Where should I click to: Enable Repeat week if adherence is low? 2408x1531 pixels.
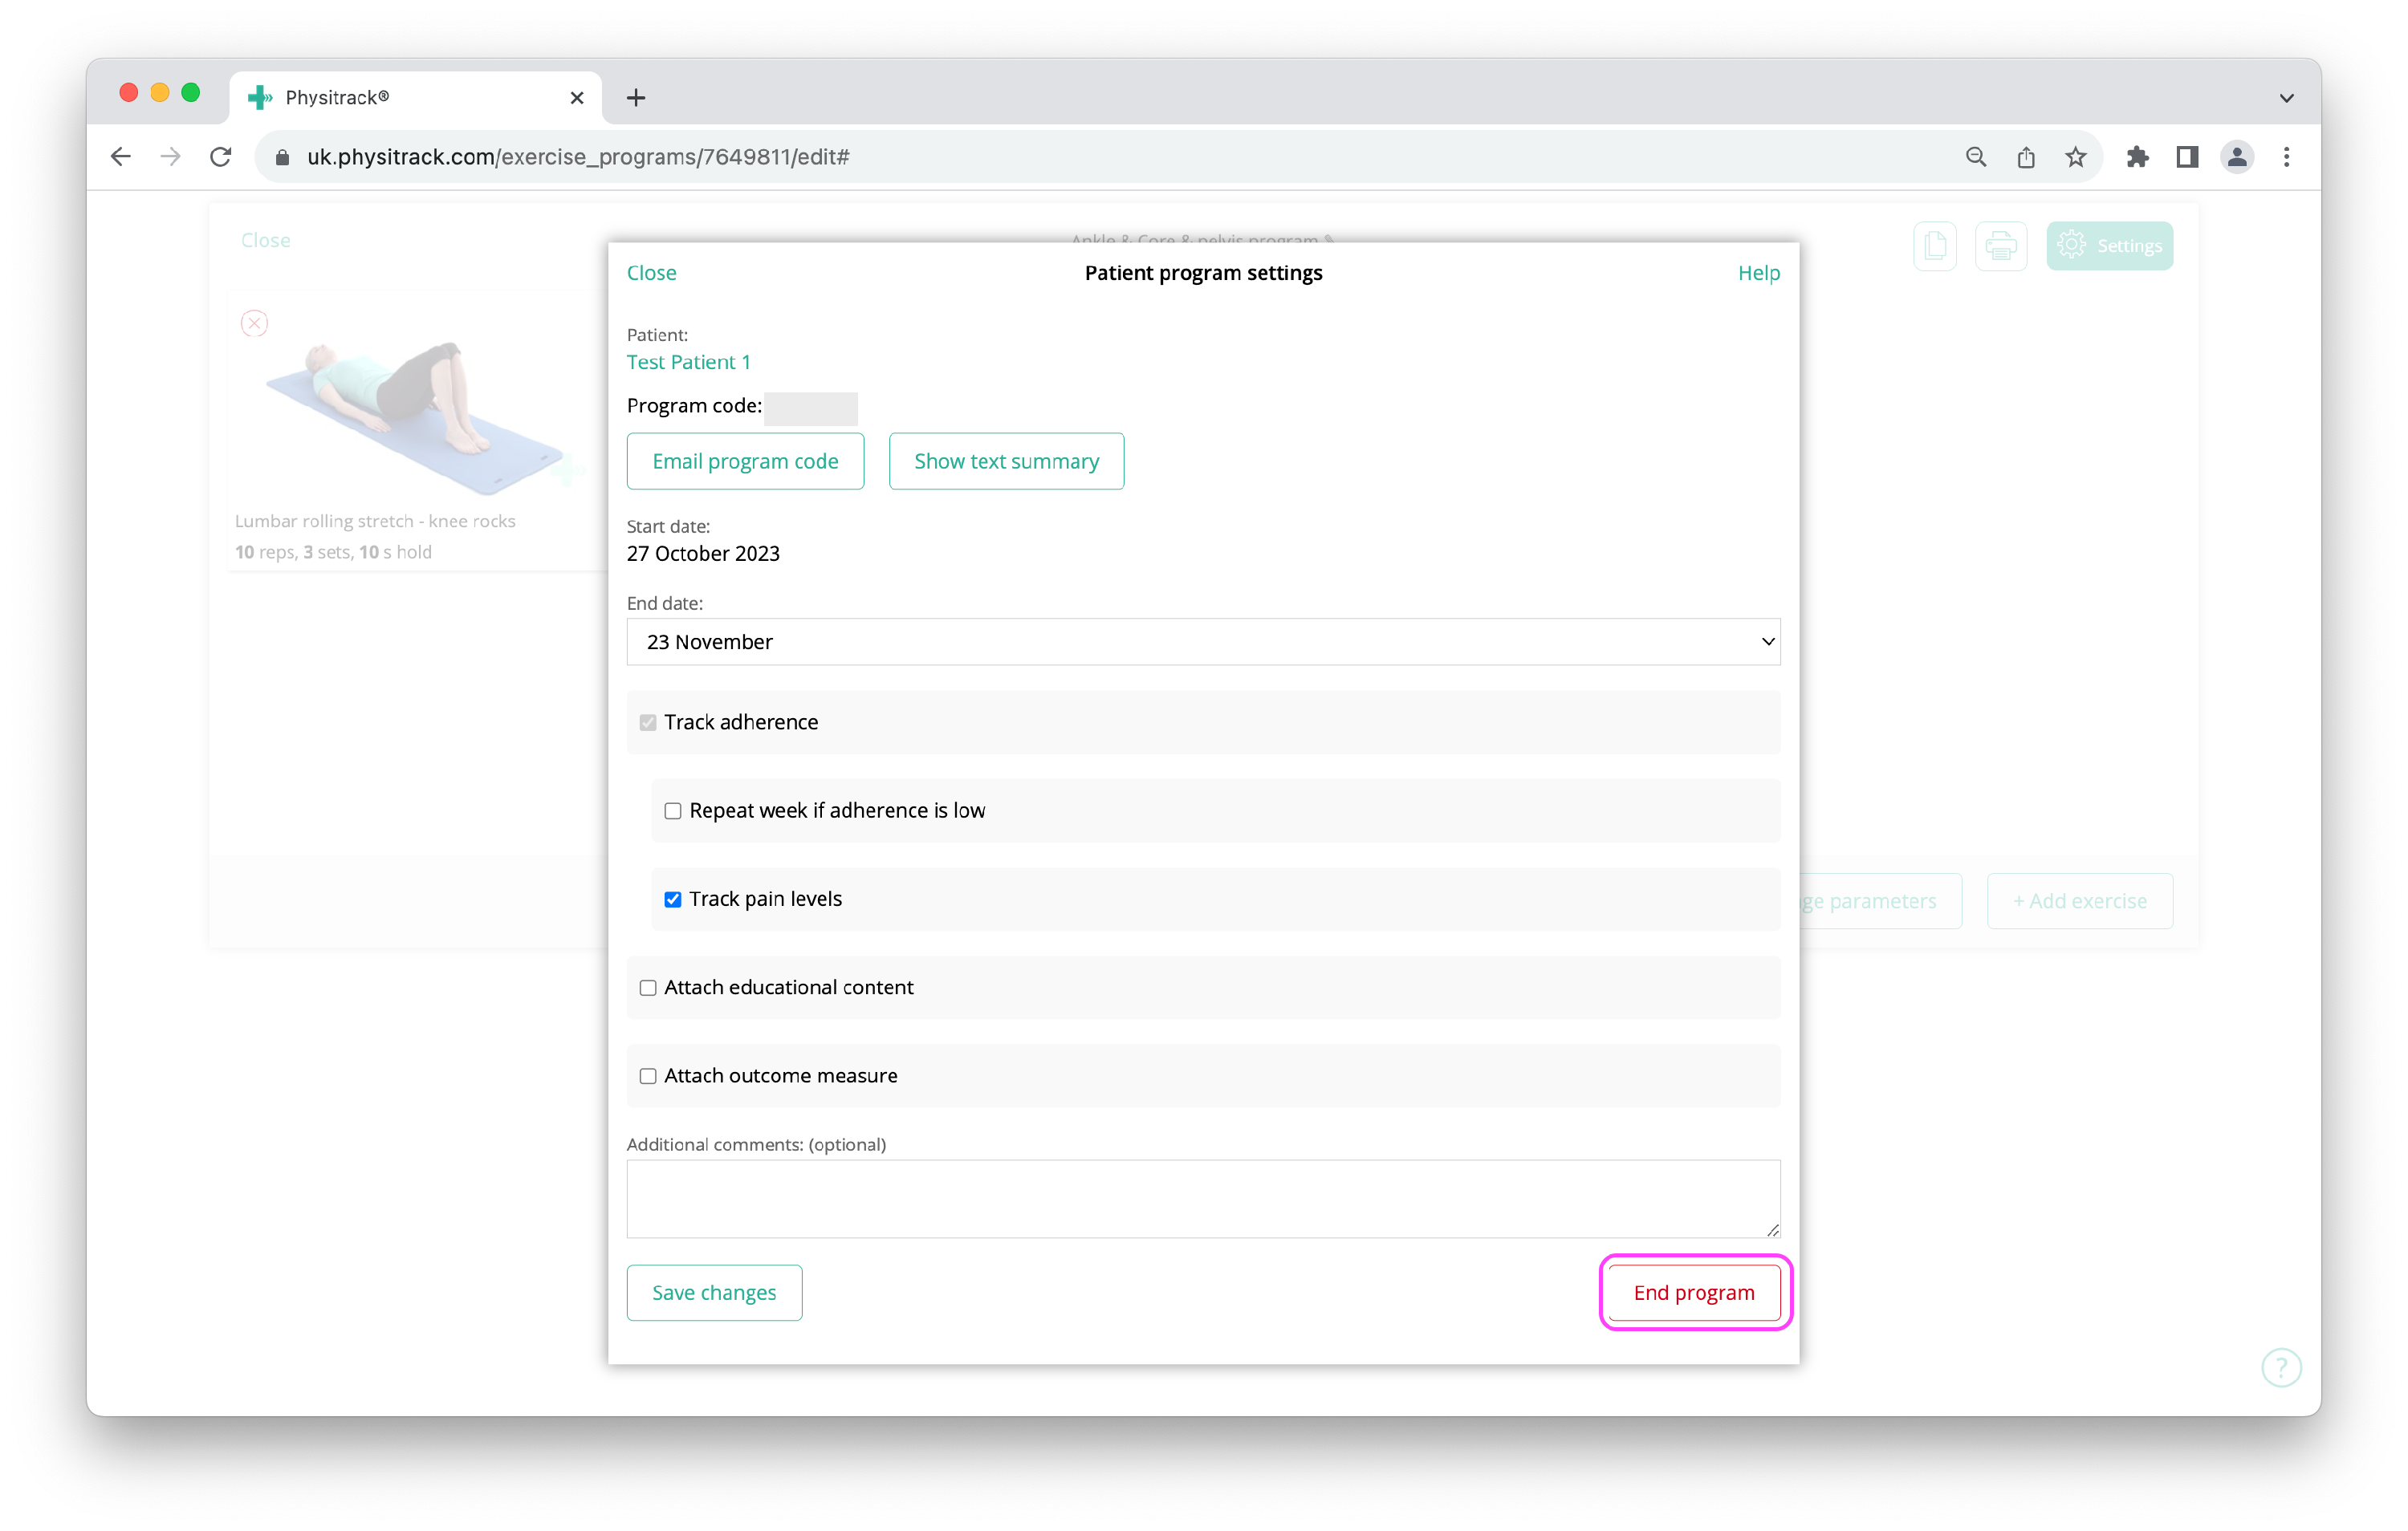click(673, 811)
